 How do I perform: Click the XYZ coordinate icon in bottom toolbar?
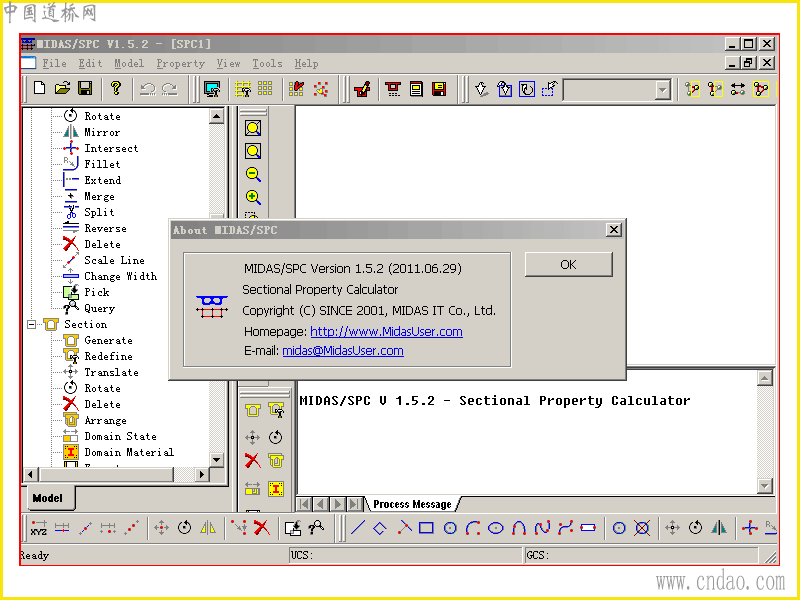coord(39,528)
